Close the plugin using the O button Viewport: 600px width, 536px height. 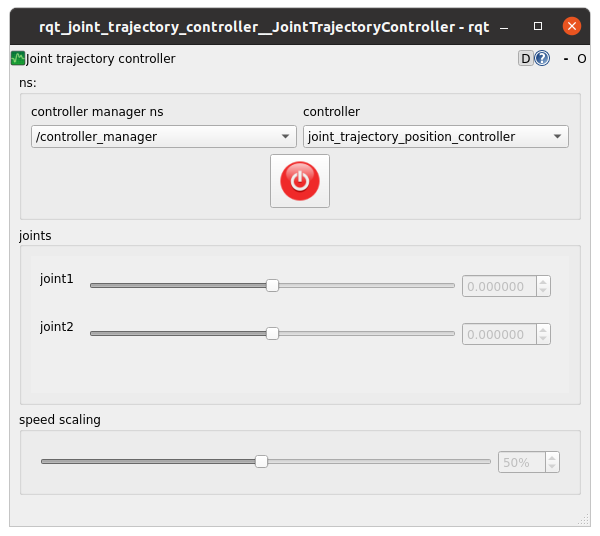[582, 59]
